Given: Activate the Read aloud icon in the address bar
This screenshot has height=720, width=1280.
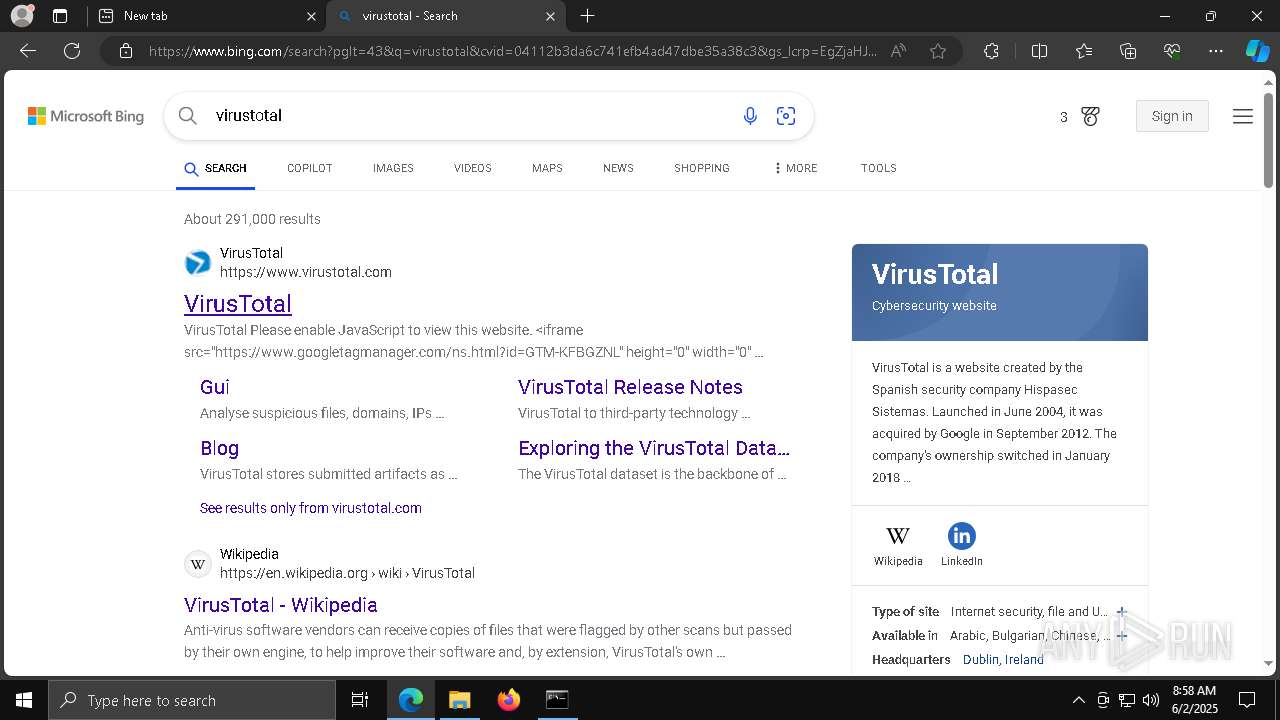Looking at the screenshot, I should [898, 51].
